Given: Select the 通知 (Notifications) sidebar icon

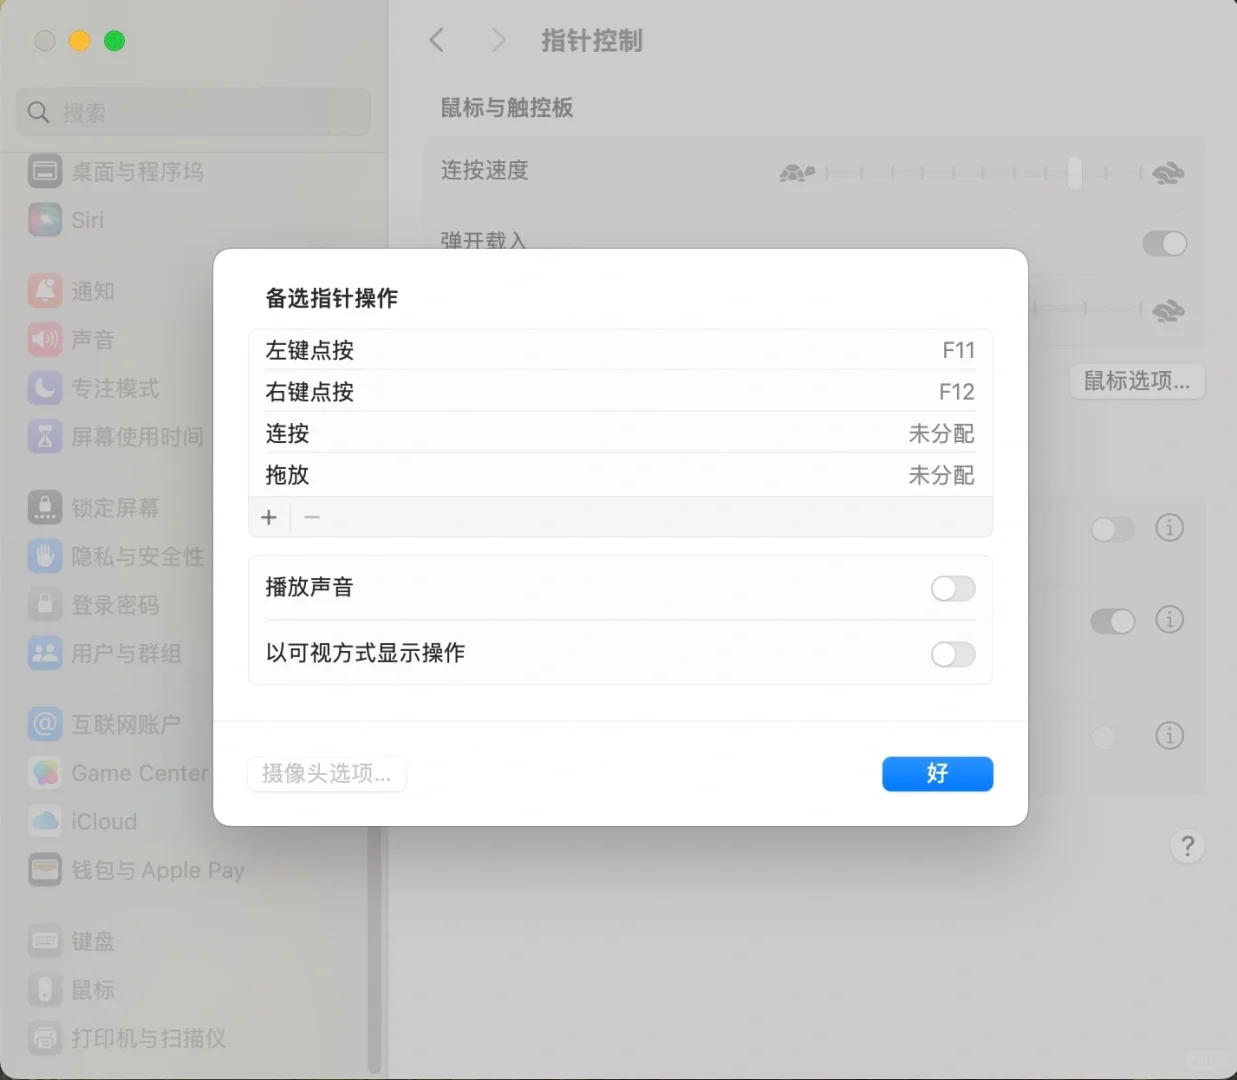Looking at the screenshot, I should (45, 290).
